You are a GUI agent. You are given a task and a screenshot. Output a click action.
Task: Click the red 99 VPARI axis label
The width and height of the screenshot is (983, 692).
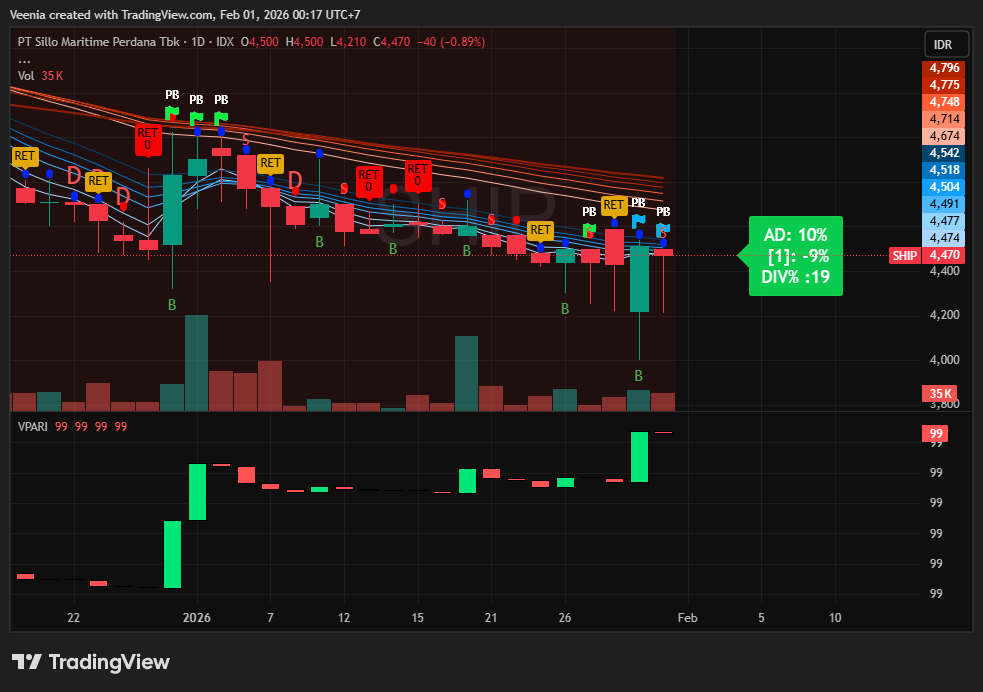click(935, 433)
